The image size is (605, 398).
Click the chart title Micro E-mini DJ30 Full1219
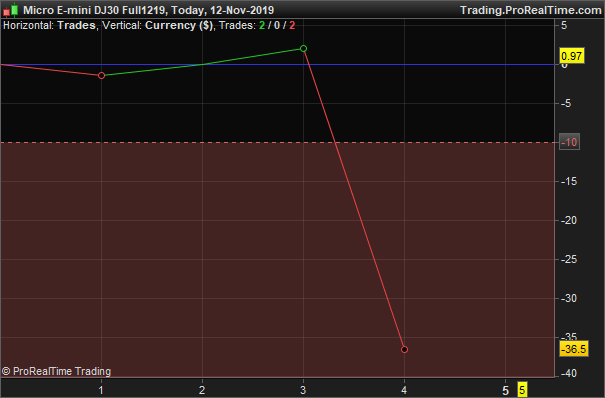tap(95, 10)
